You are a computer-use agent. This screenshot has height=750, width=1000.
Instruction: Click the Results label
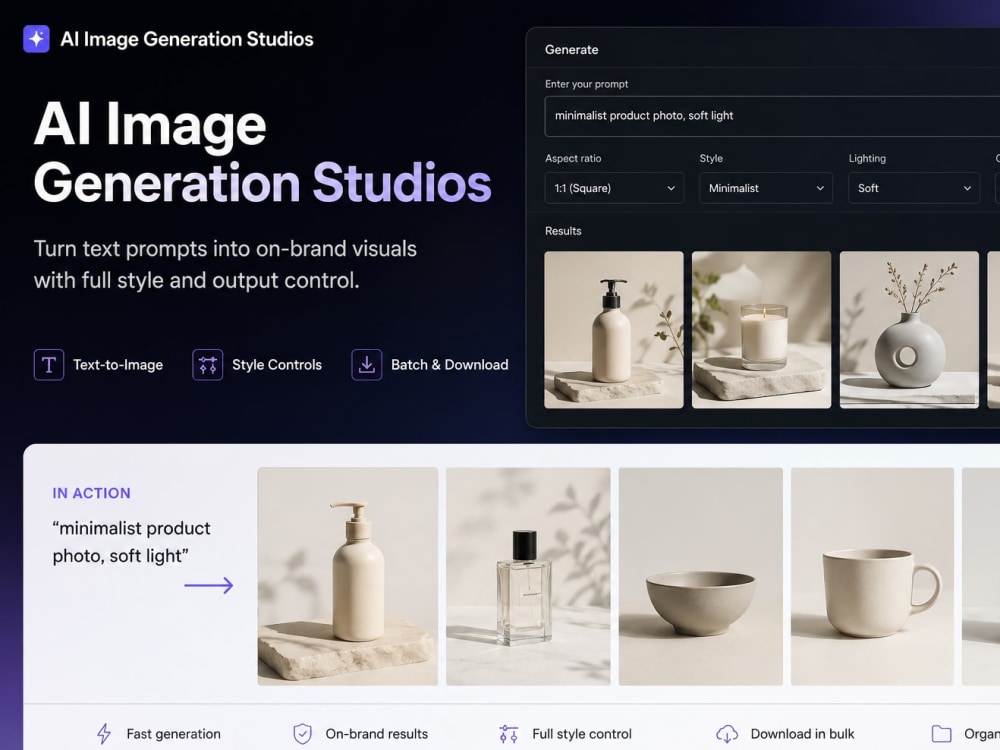point(563,231)
